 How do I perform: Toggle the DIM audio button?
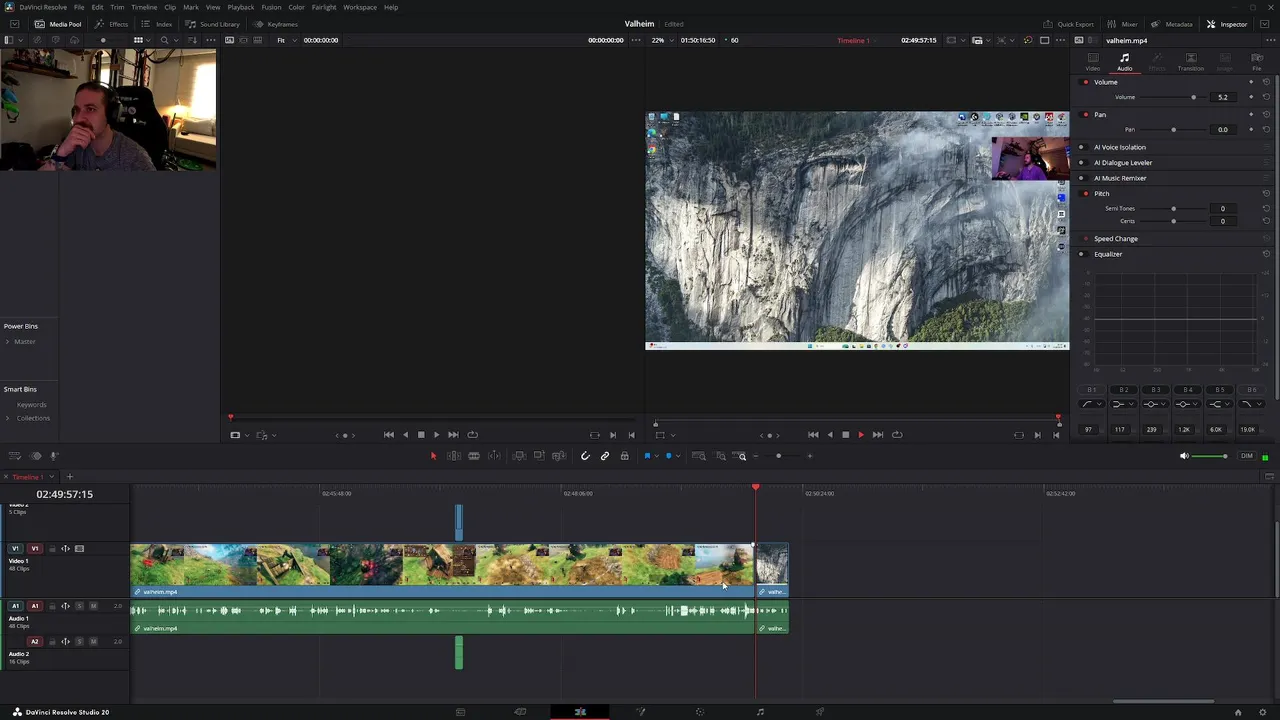[1246, 456]
